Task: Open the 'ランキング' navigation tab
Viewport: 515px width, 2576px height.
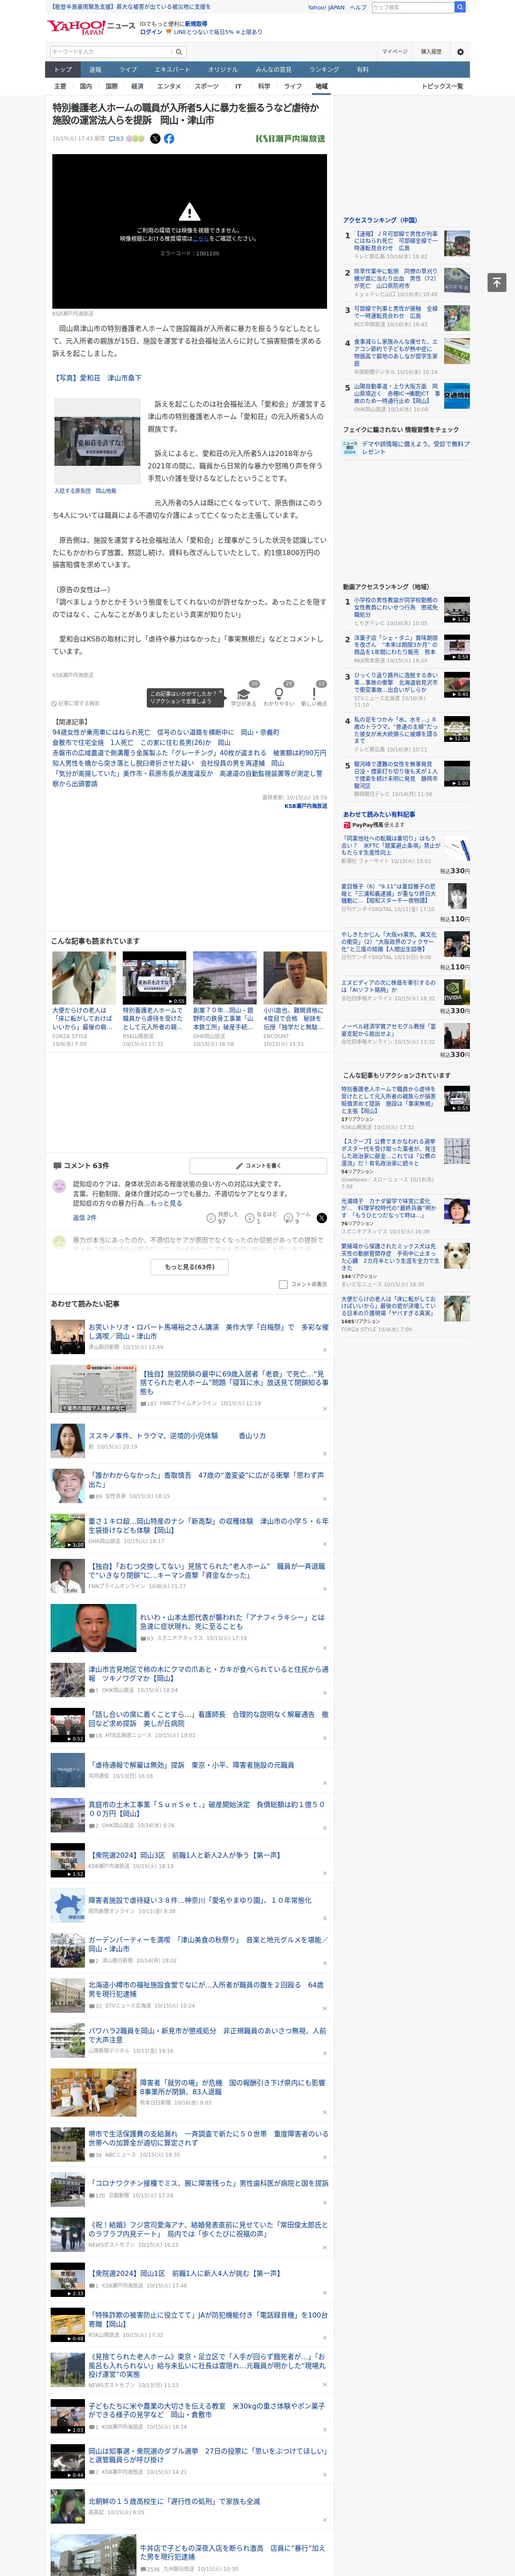Action: tap(324, 70)
